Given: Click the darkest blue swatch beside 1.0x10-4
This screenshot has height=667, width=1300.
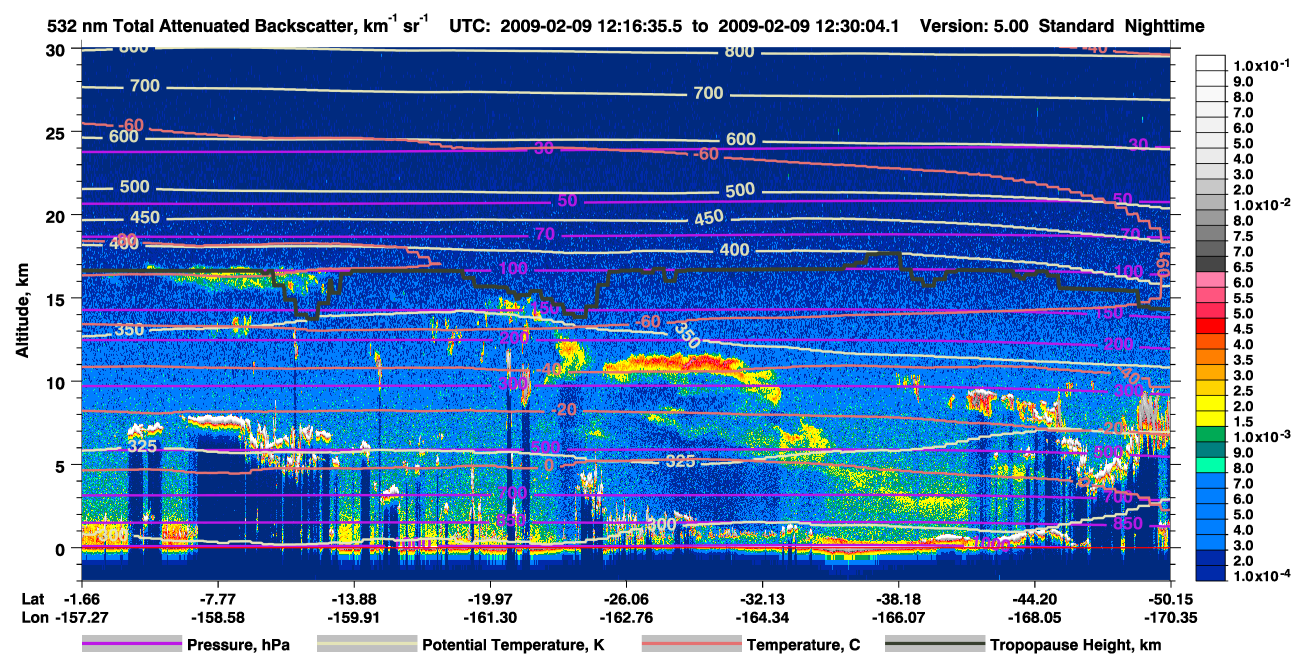Looking at the screenshot, I should 1212,573.
